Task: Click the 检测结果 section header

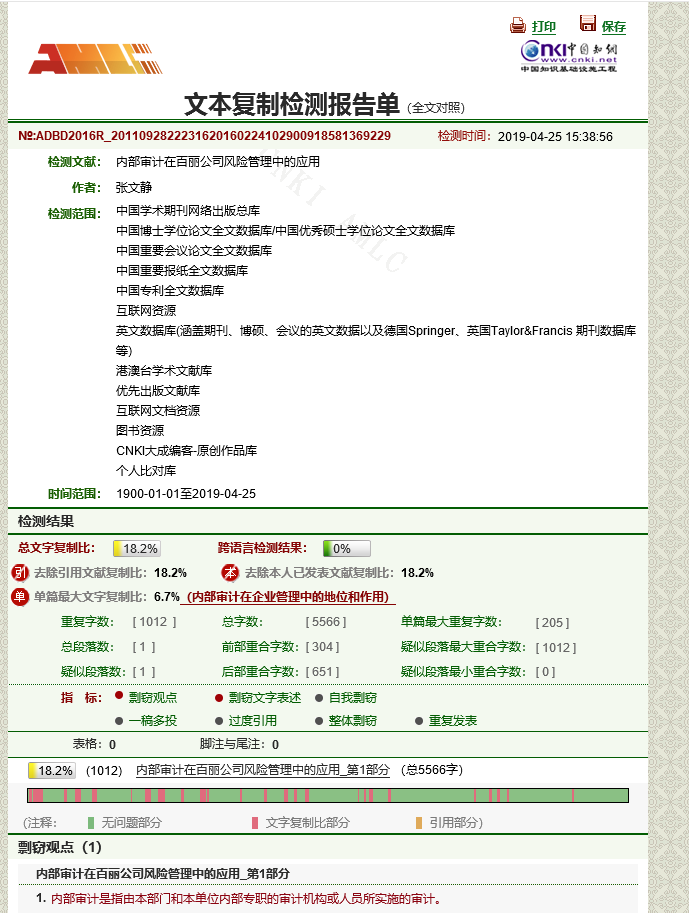Action: coord(46,521)
